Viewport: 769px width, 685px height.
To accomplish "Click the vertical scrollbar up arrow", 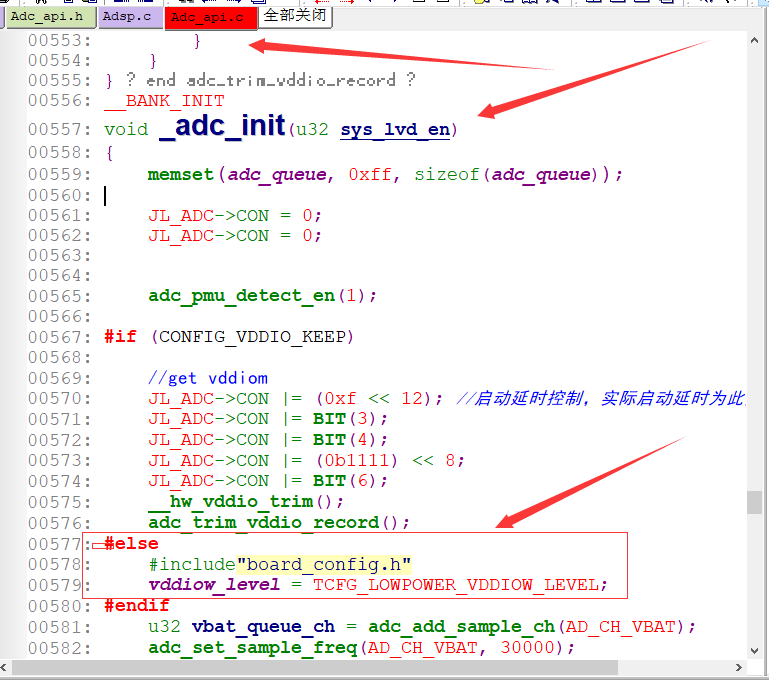I will click(754, 41).
